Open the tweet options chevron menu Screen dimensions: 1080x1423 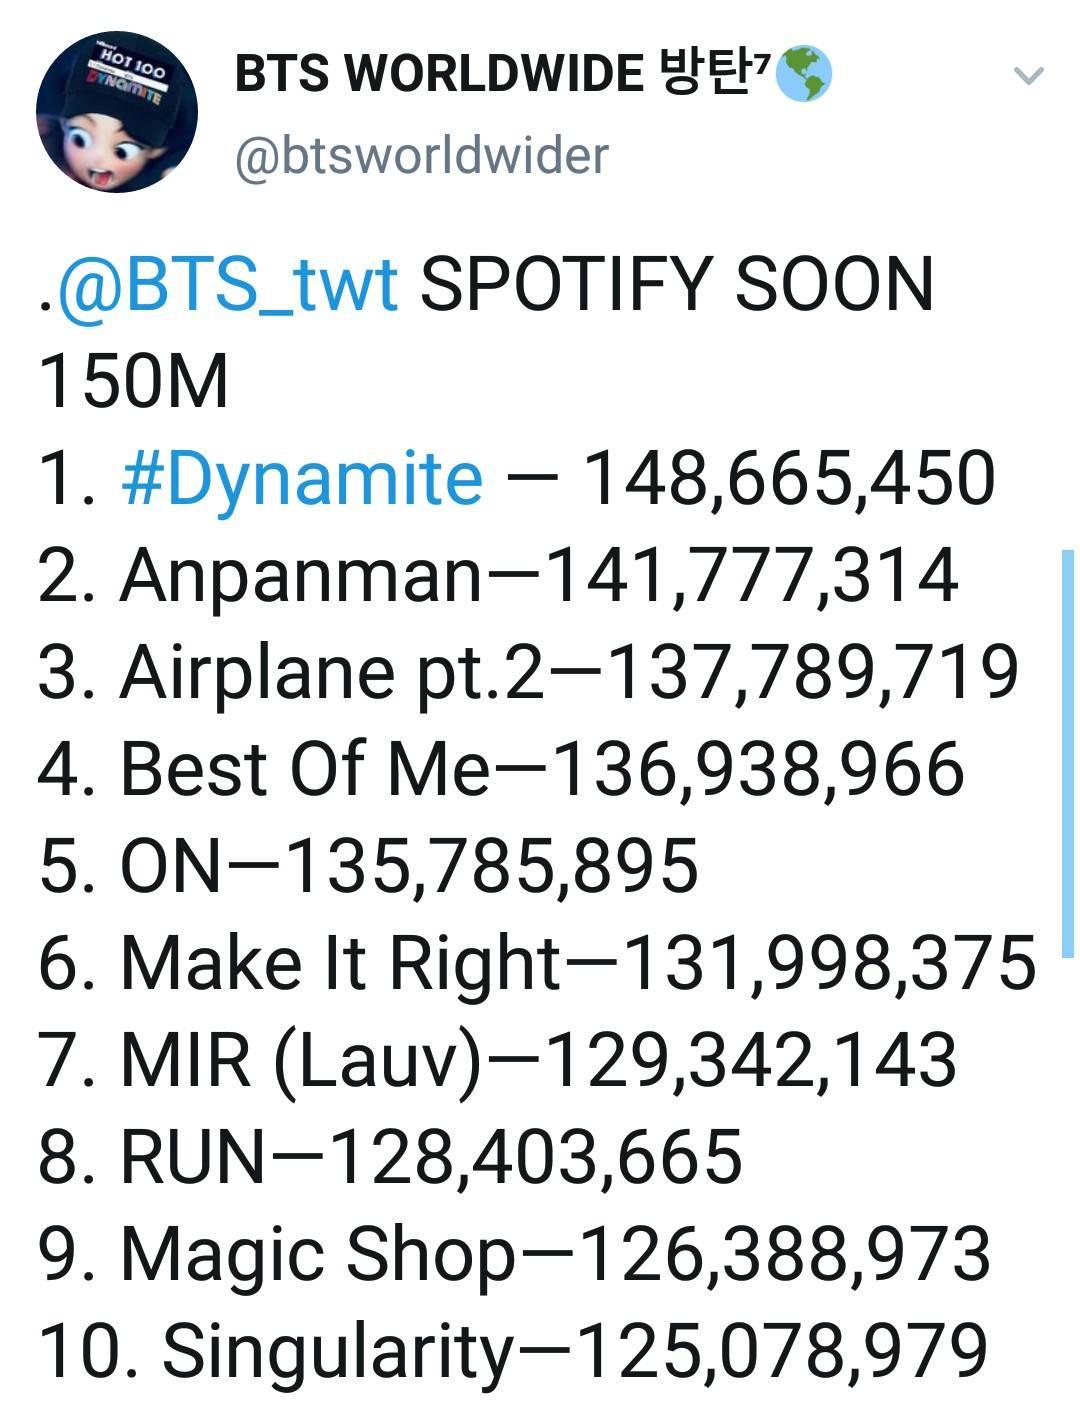click(x=1029, y=75)
